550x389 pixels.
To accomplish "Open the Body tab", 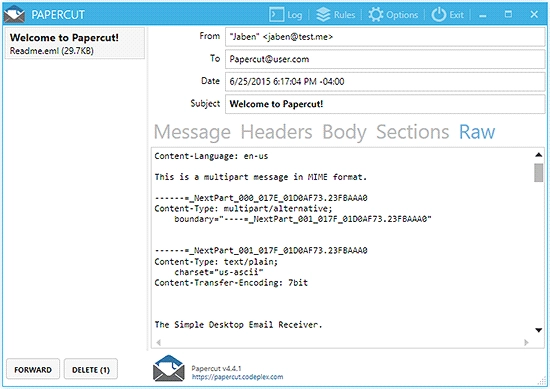I will pos(344,133).
